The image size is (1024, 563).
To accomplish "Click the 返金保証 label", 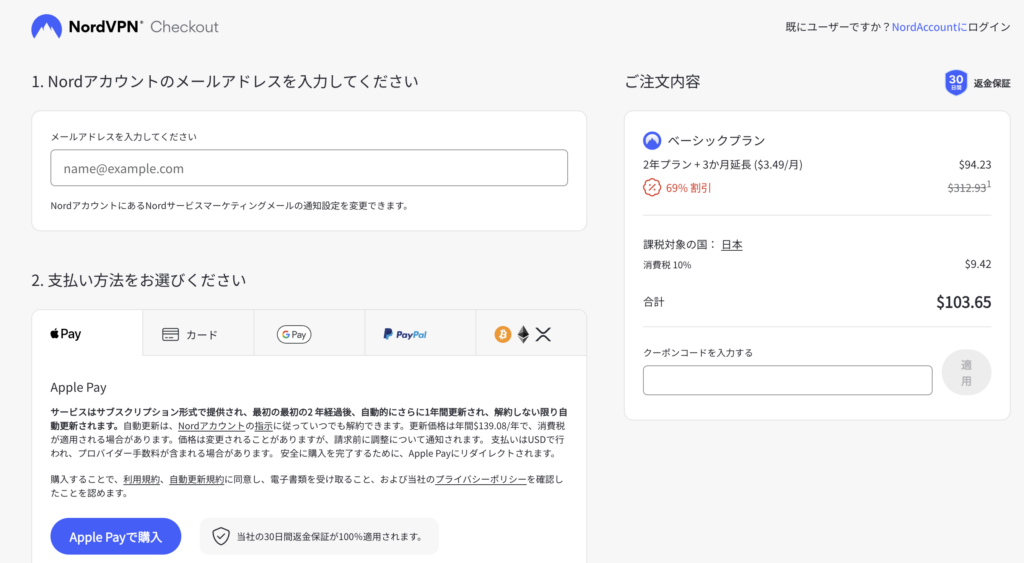I will click(x=992, y=83).
